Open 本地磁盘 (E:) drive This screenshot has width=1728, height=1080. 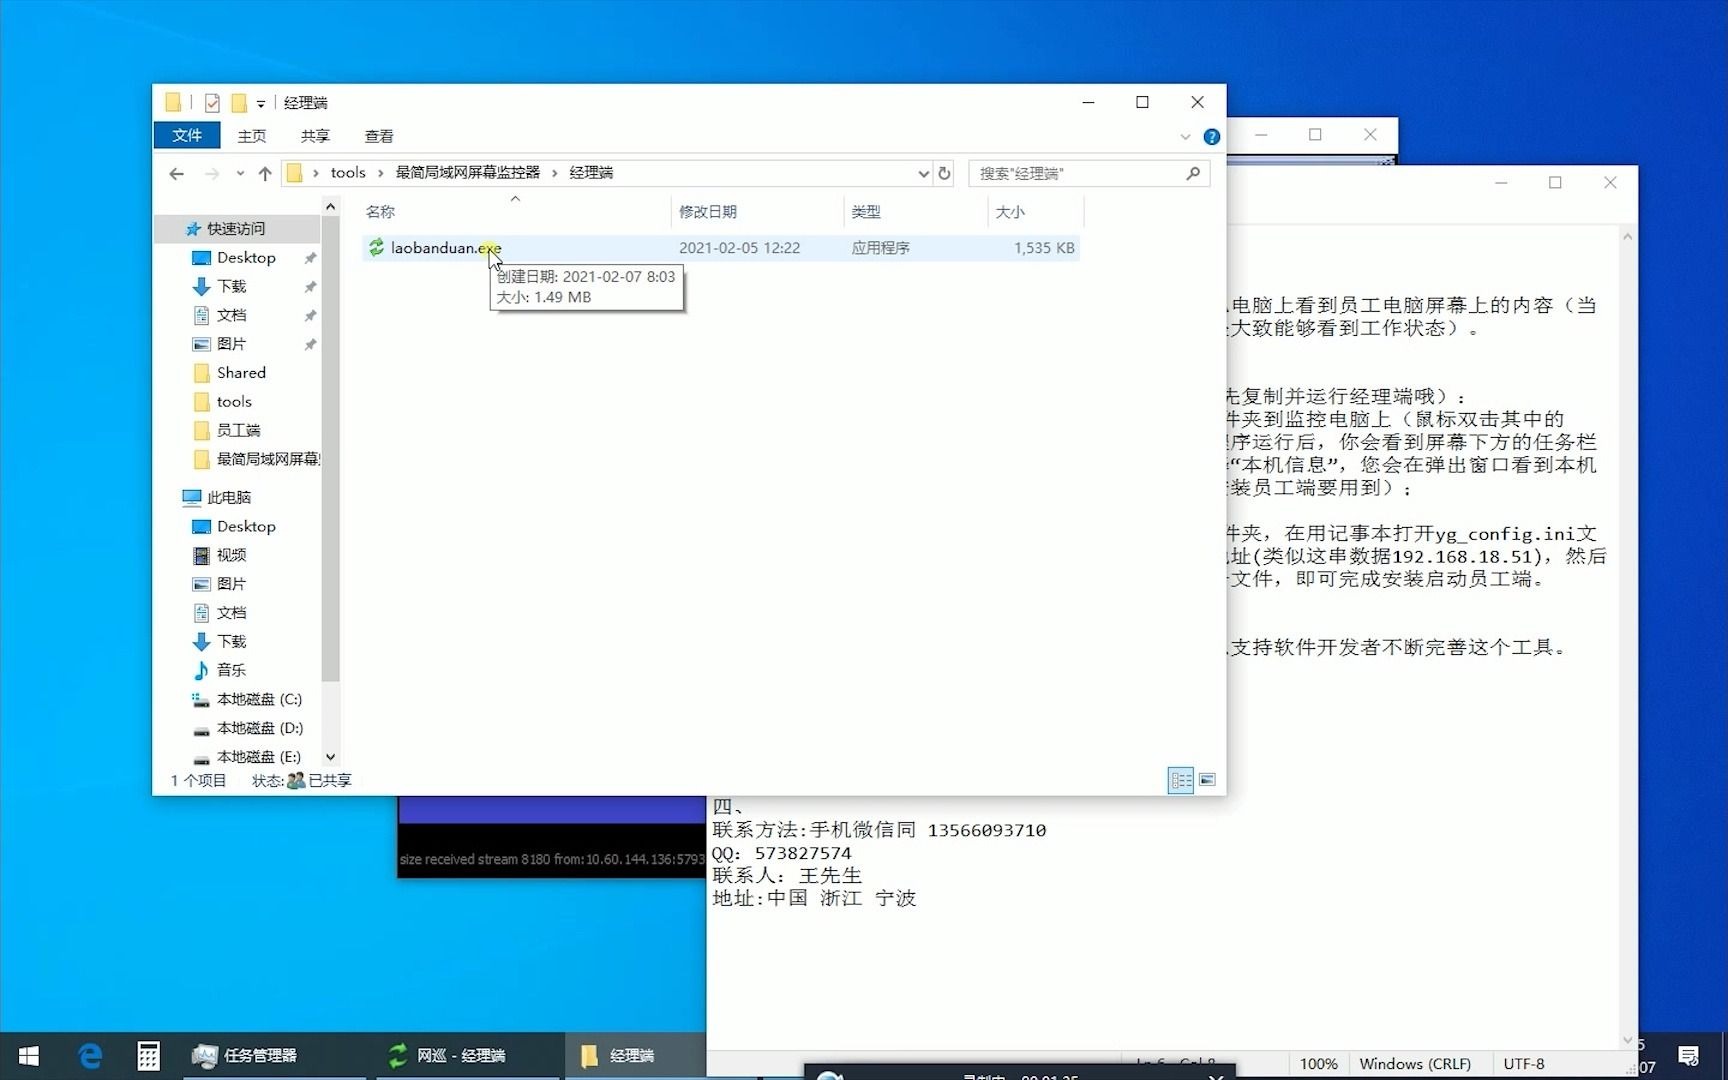click(259, 757)
